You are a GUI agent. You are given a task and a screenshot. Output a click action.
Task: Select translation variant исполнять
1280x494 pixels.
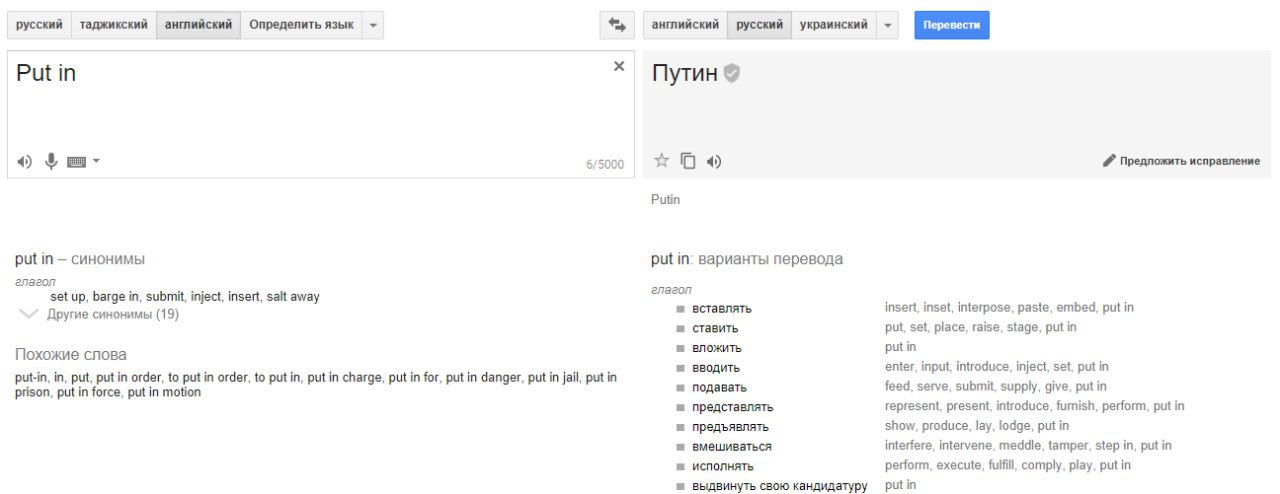(x=722, y=466)
